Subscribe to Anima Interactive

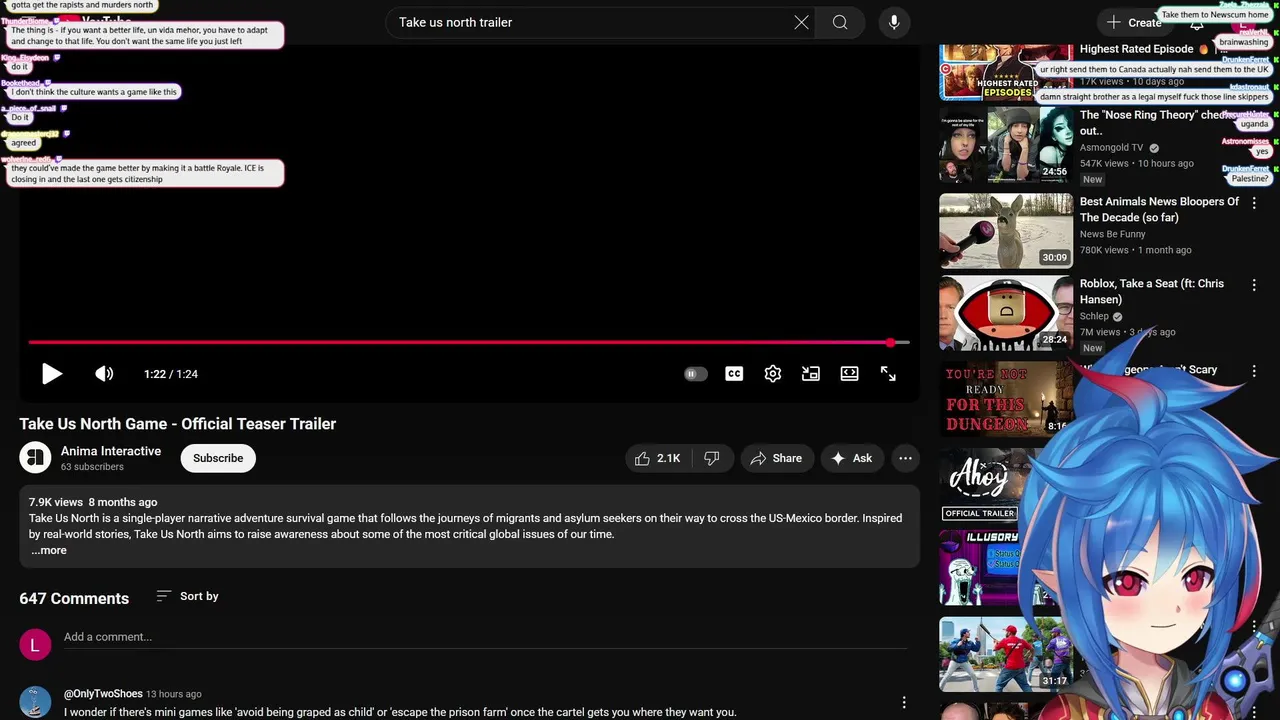click(218, 458)
